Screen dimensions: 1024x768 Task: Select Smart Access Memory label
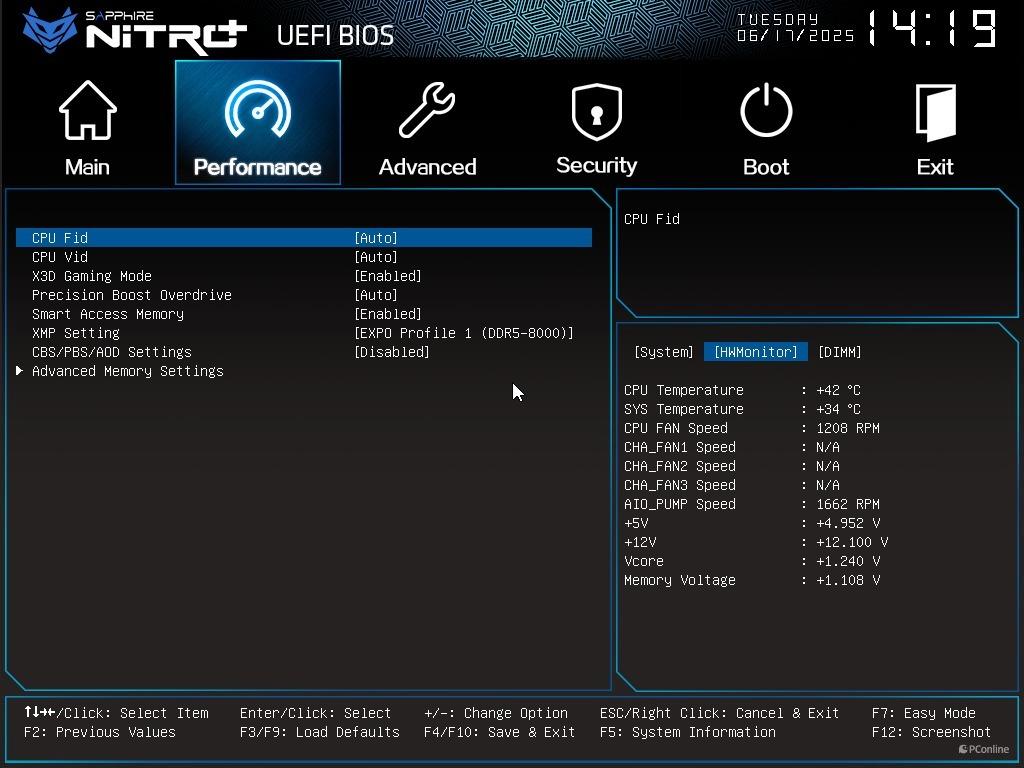108,313
